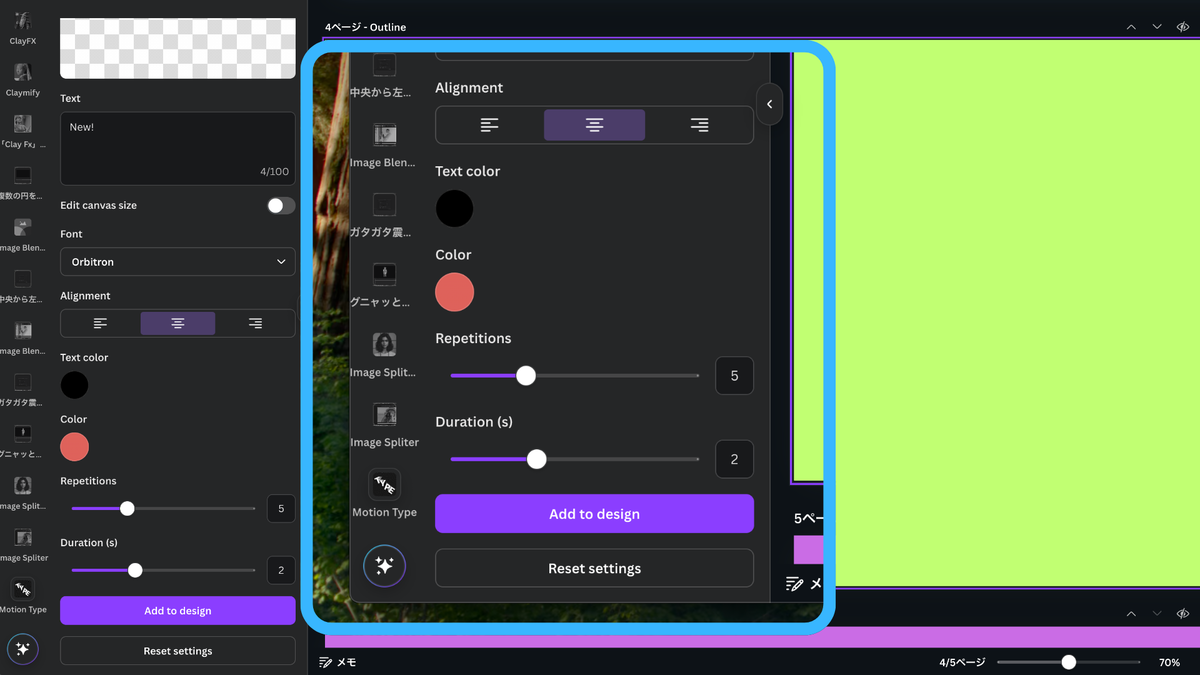Viewport: 1200px width, 675px height.
Task: Hide page 5 using the eye icon
Action: pyautogui.click(x=1183, y=614)
